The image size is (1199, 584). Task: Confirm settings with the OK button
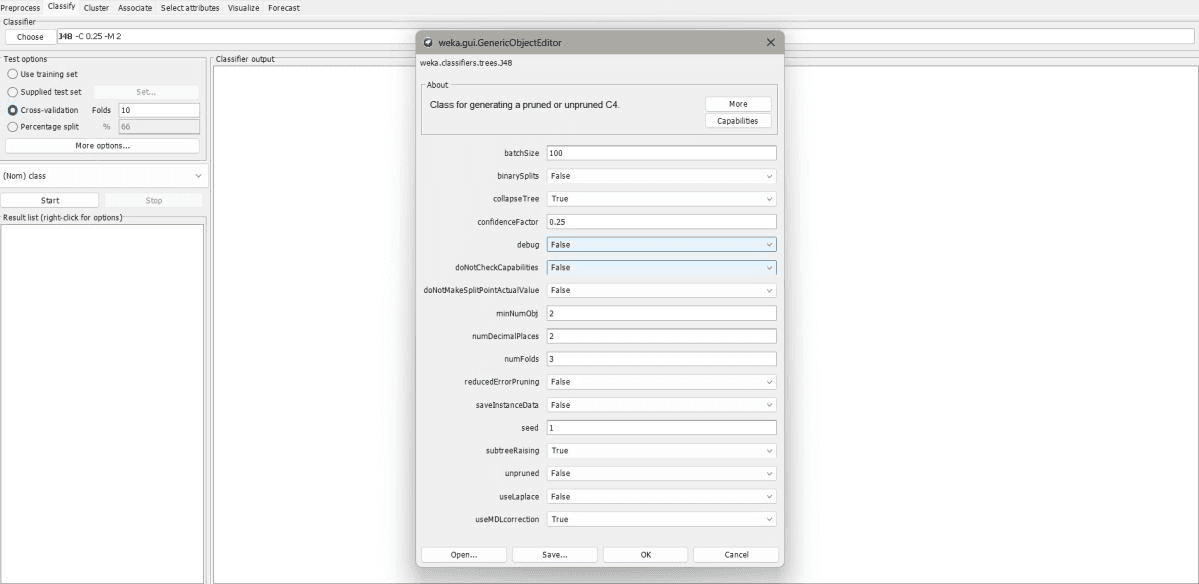[645, 555]
